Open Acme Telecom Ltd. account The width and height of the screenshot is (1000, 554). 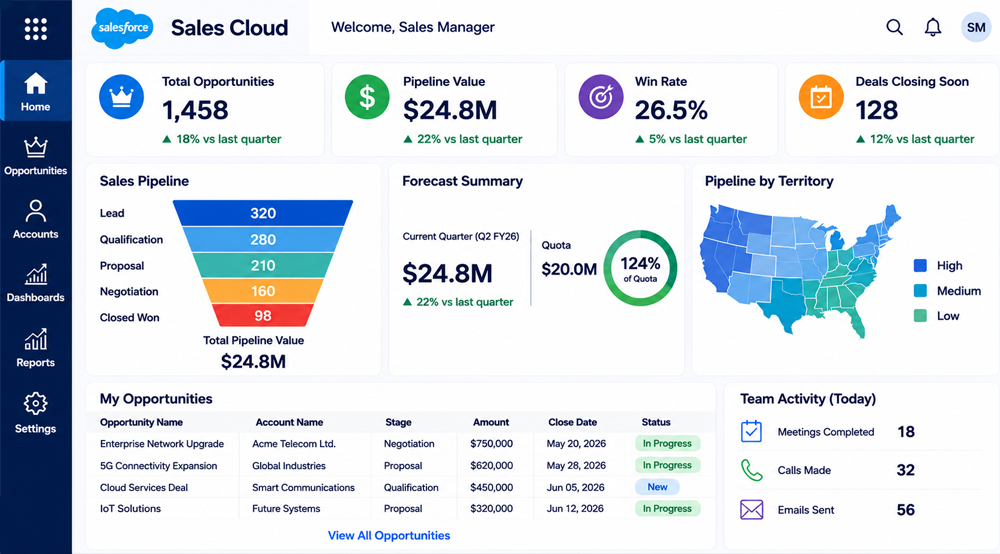pos(293,444)
